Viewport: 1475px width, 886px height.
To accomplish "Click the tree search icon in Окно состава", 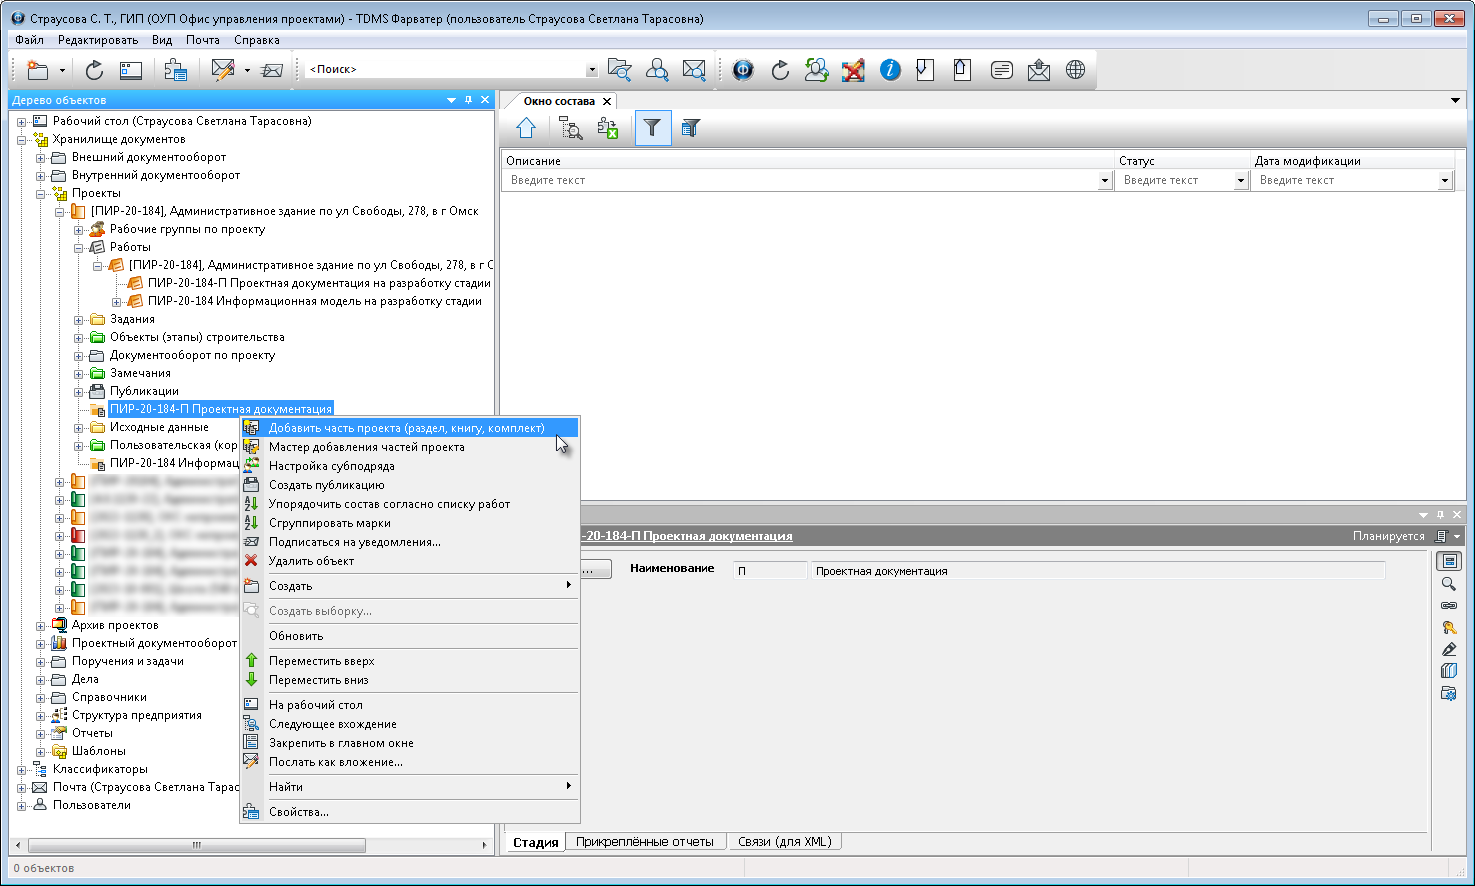I will pos(571,128).
